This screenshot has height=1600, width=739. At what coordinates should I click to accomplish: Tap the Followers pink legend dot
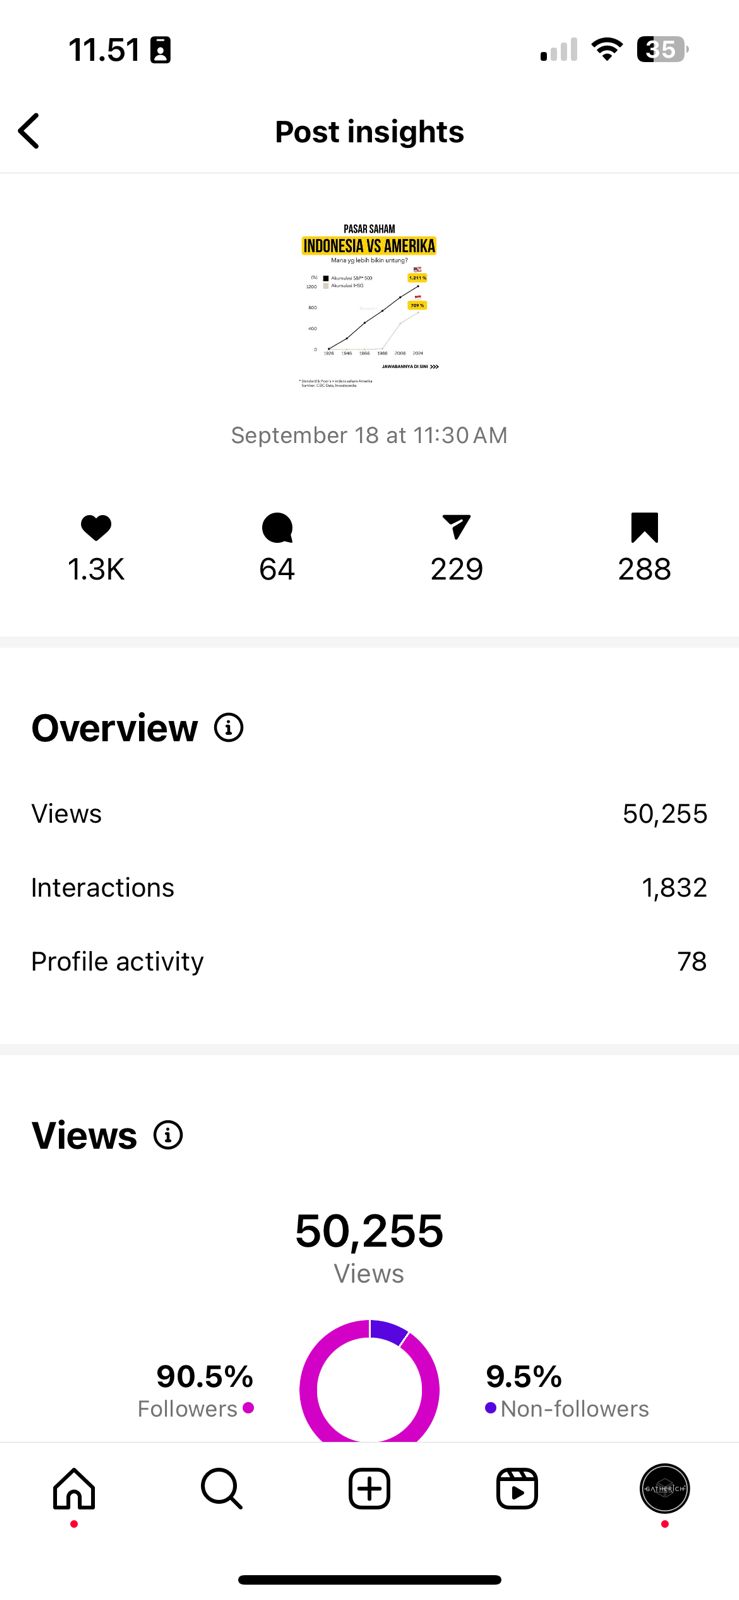point(248,1408)
